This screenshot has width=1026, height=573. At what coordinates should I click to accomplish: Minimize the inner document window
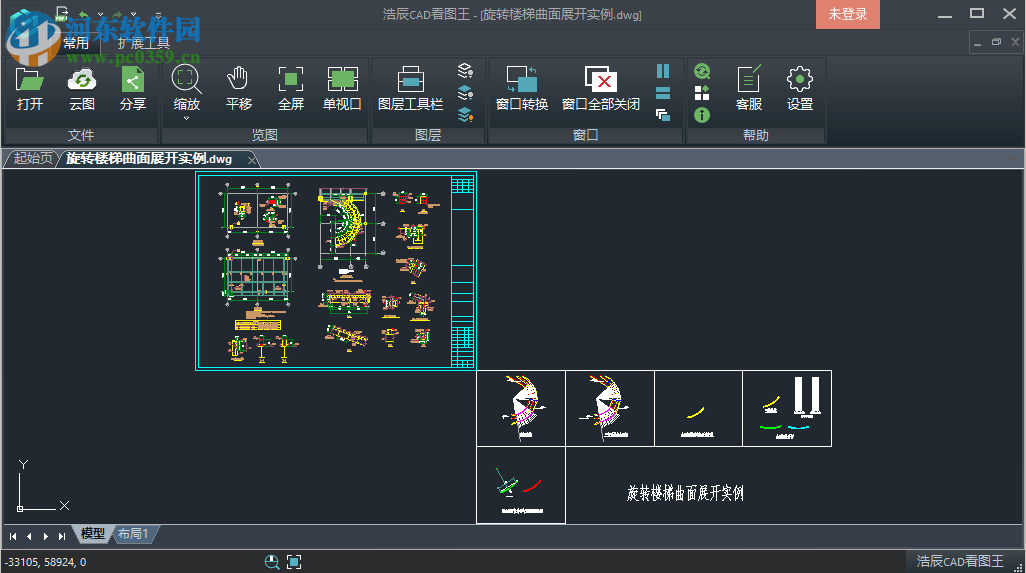click(x=978, y=43)
